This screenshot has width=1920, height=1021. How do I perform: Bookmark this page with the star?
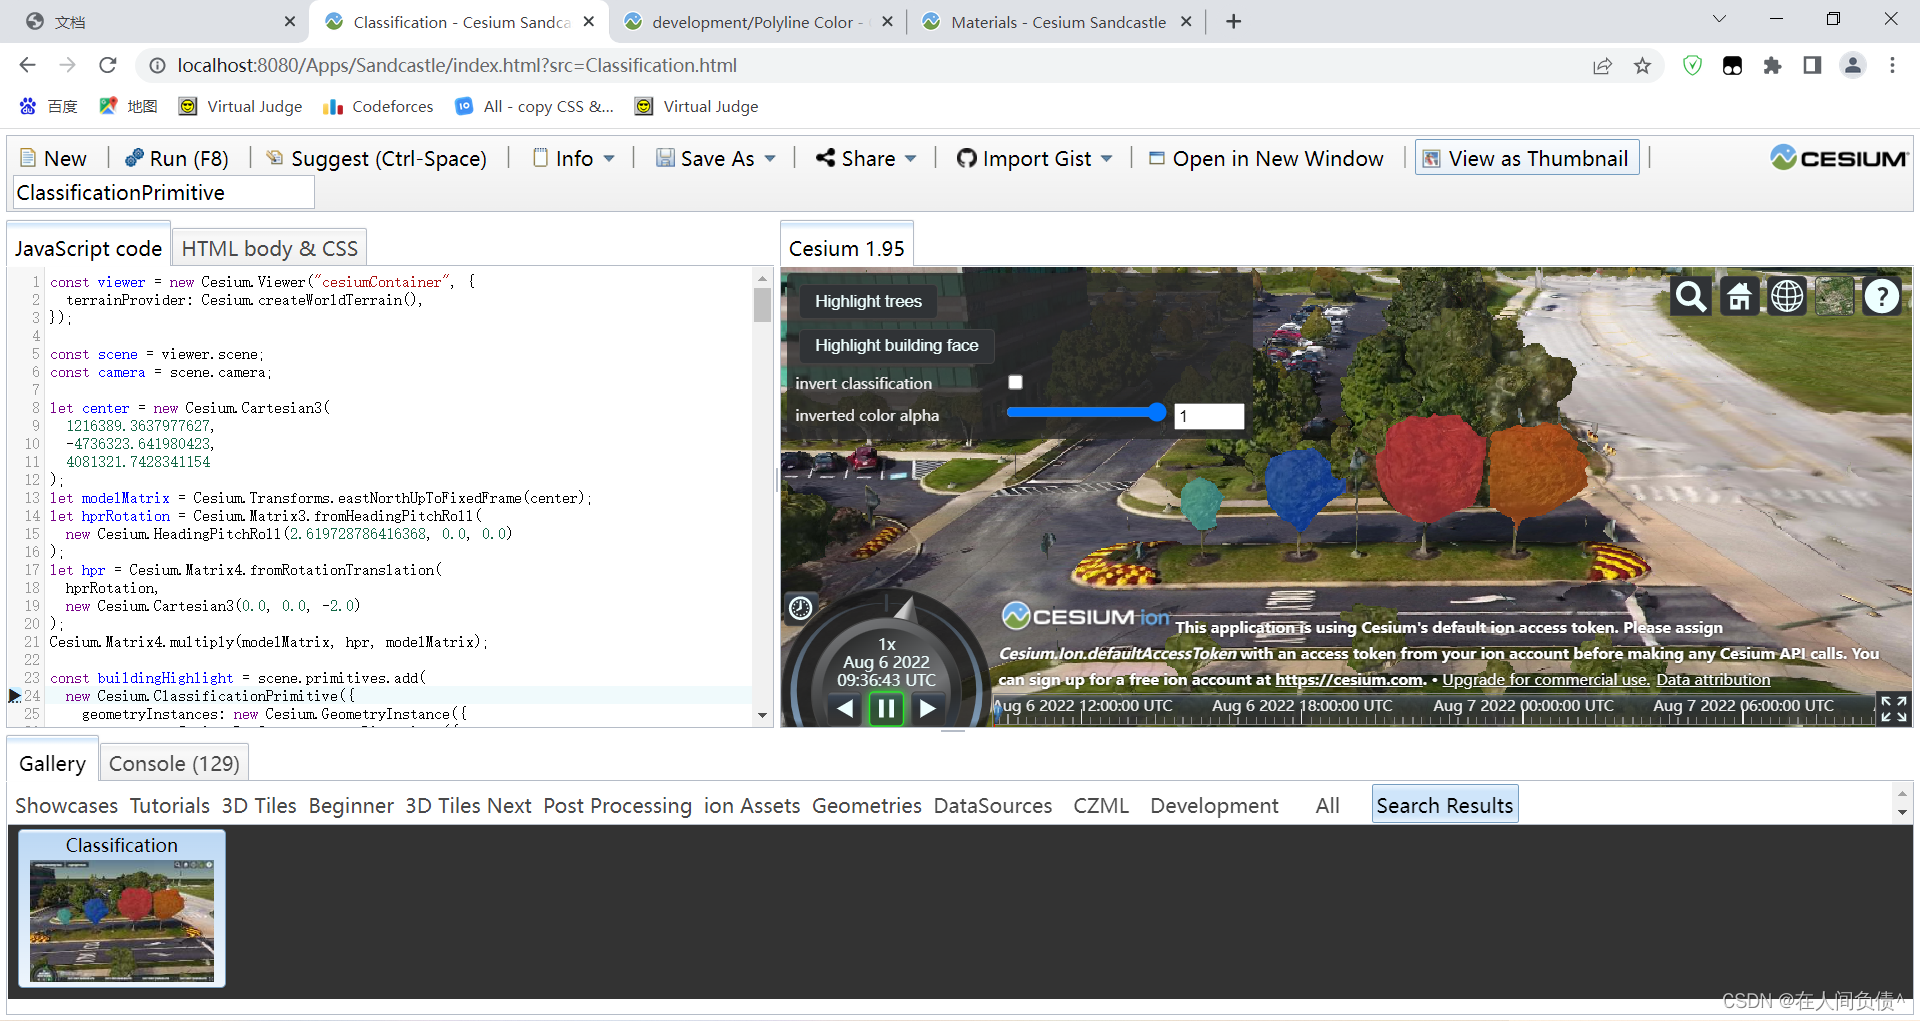point(1642,65)
